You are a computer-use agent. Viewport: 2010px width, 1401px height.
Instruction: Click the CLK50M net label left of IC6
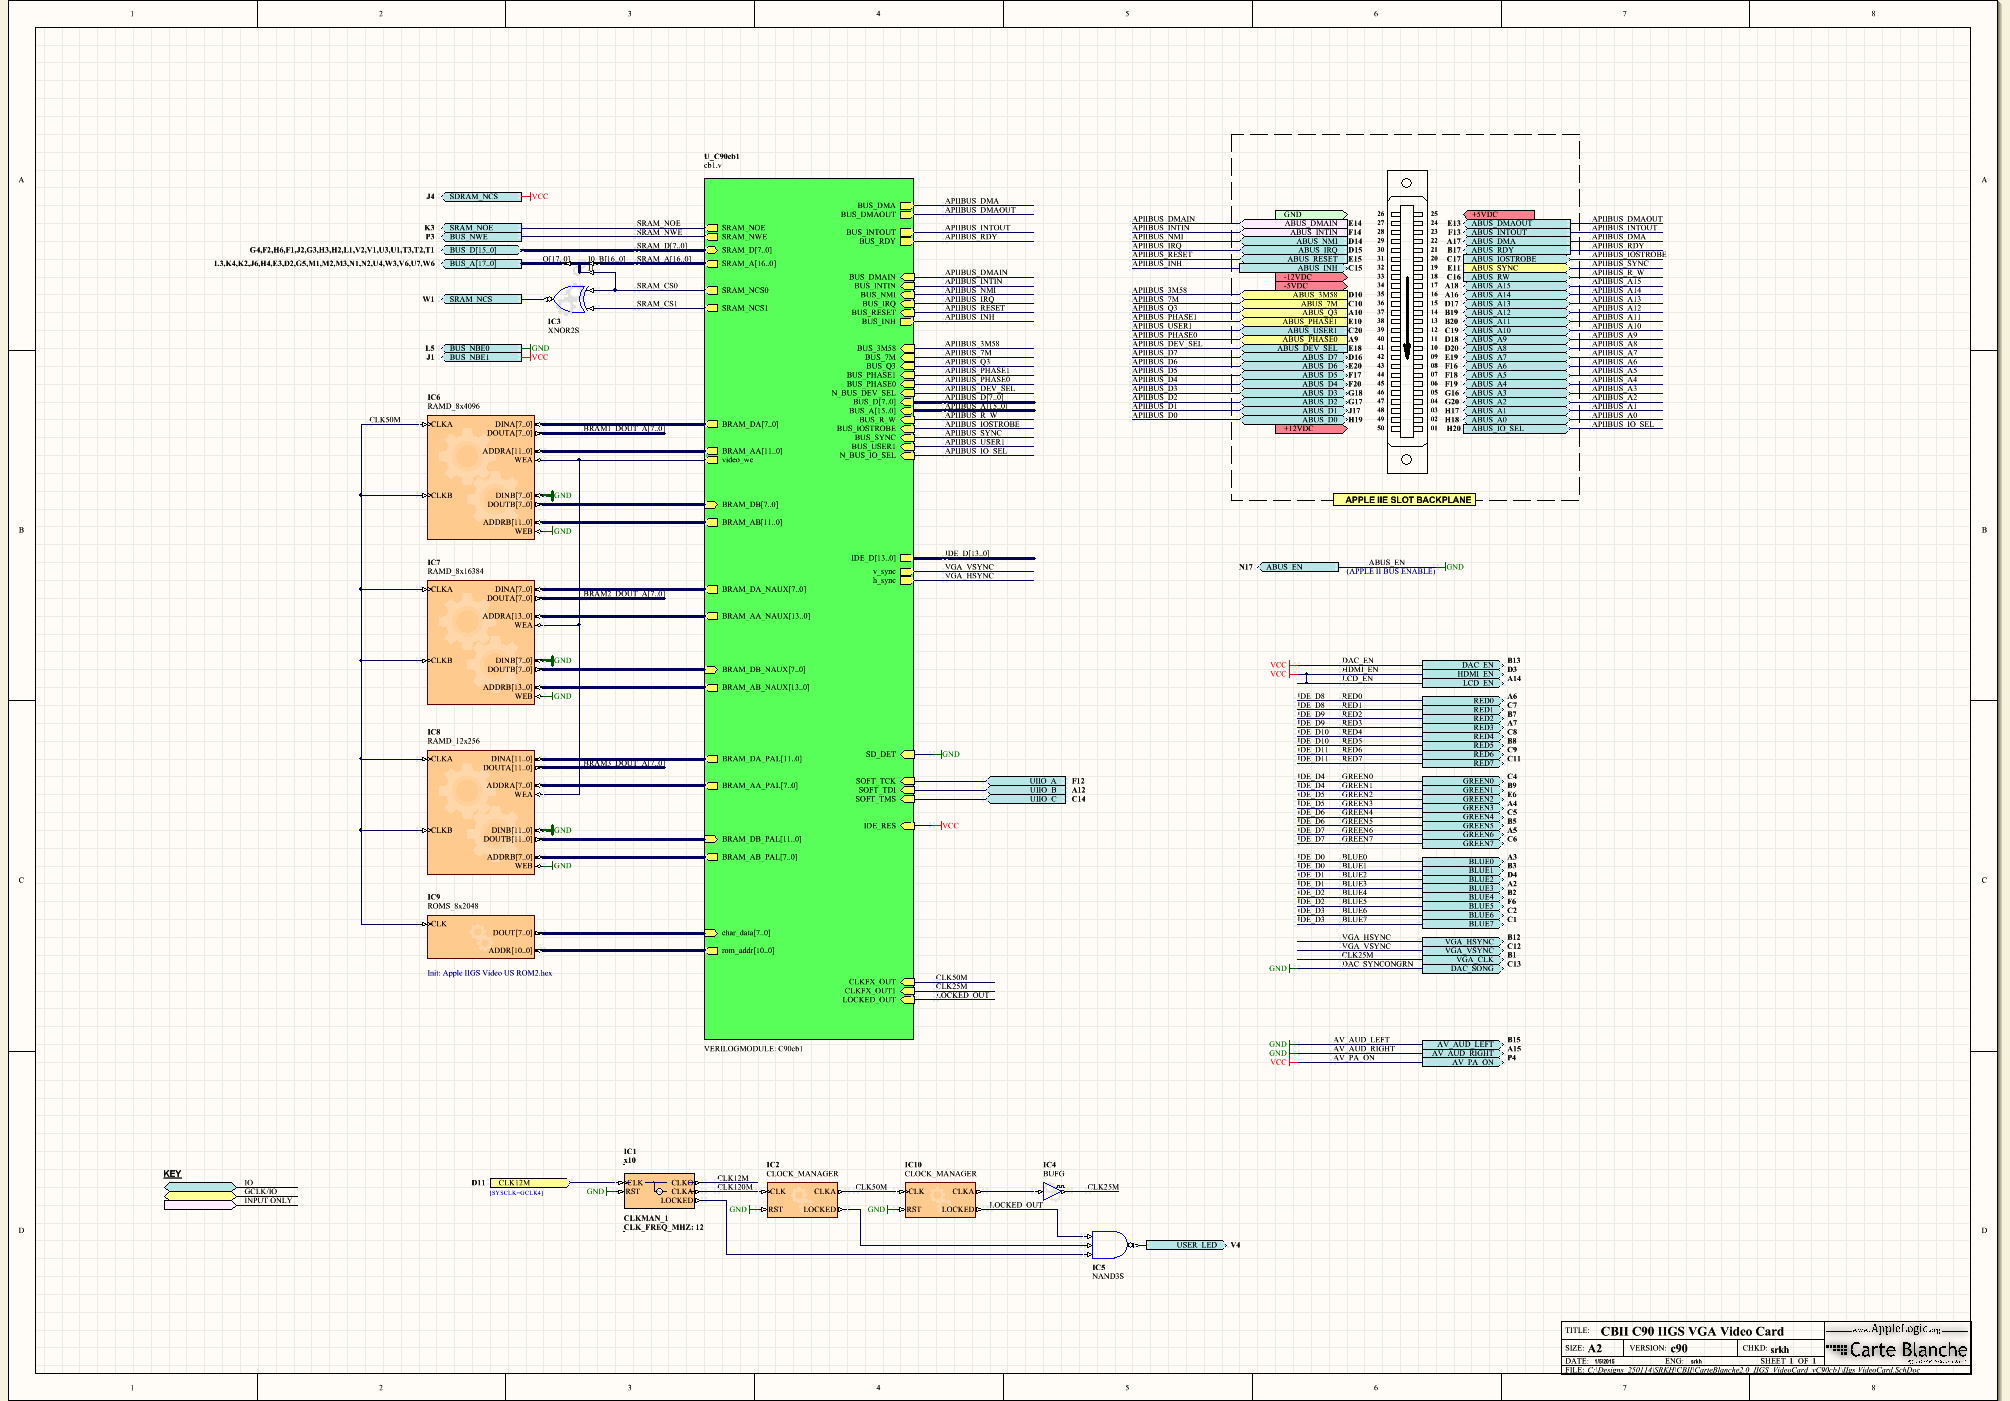point(385,420)
